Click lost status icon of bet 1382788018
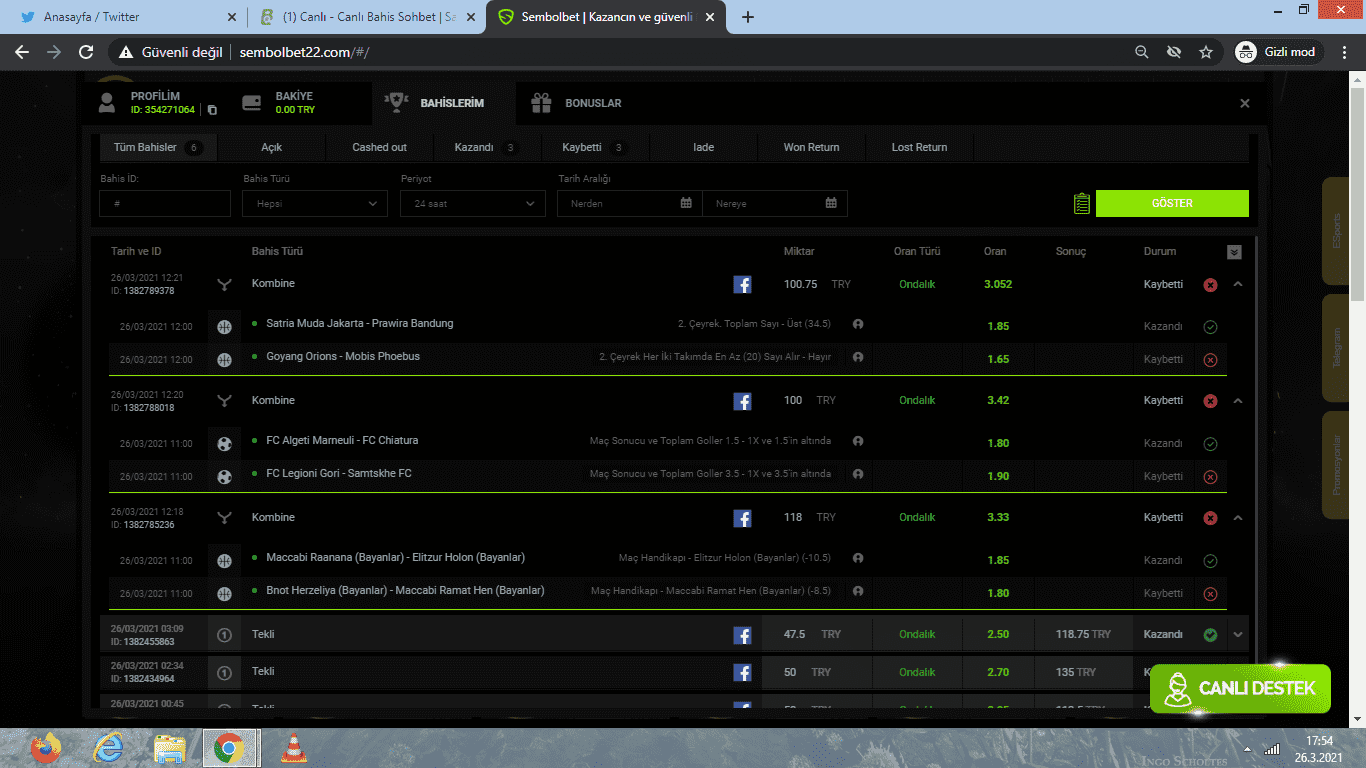The height and width of the screenshot is (768, 1366). coord(1210,402)
